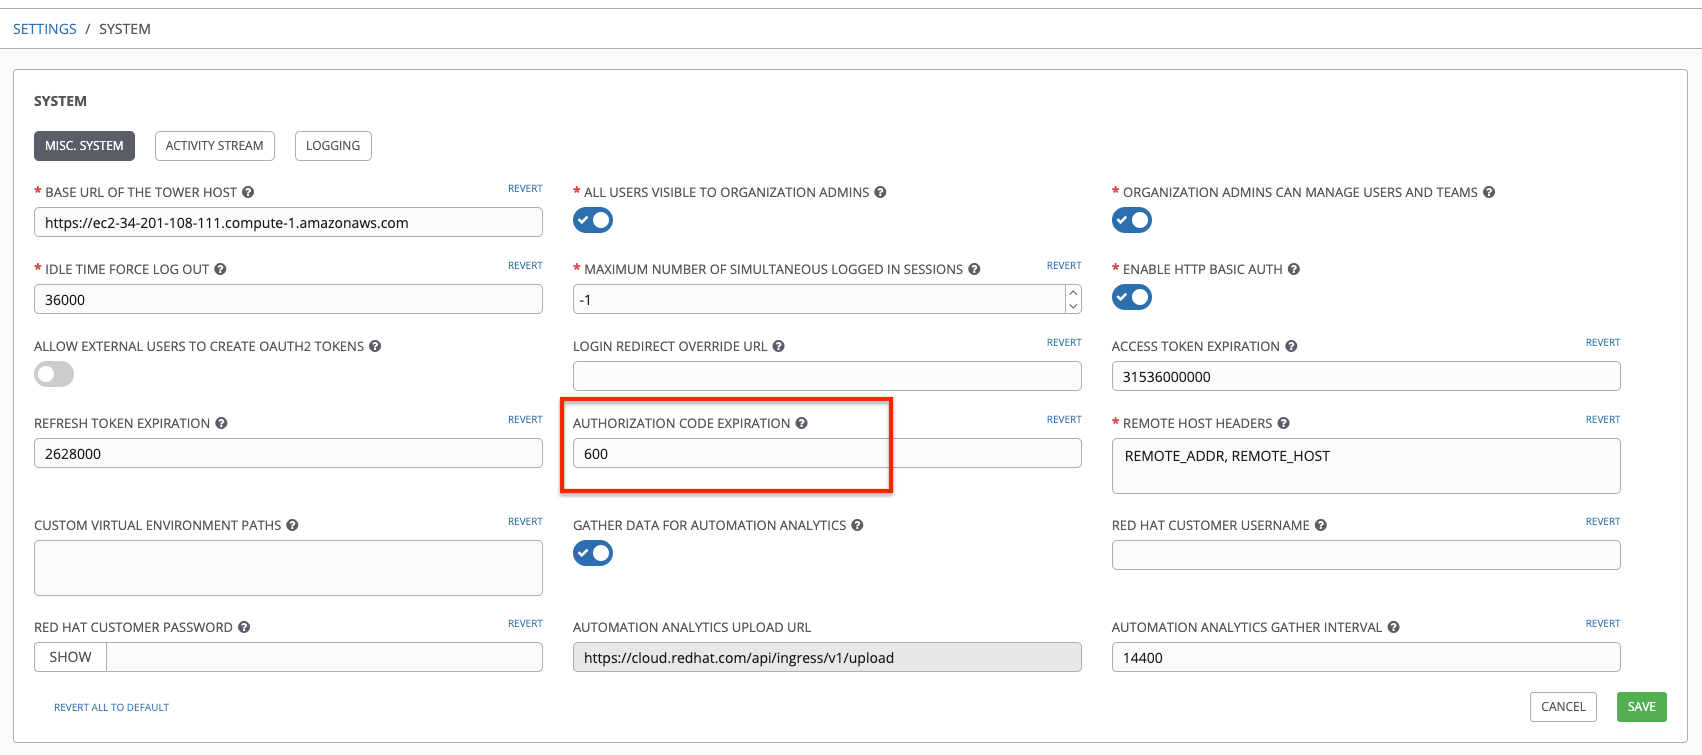Open help for Access Token Expiration
Screen dimensions: 1702x755
tap(1291, 346)
